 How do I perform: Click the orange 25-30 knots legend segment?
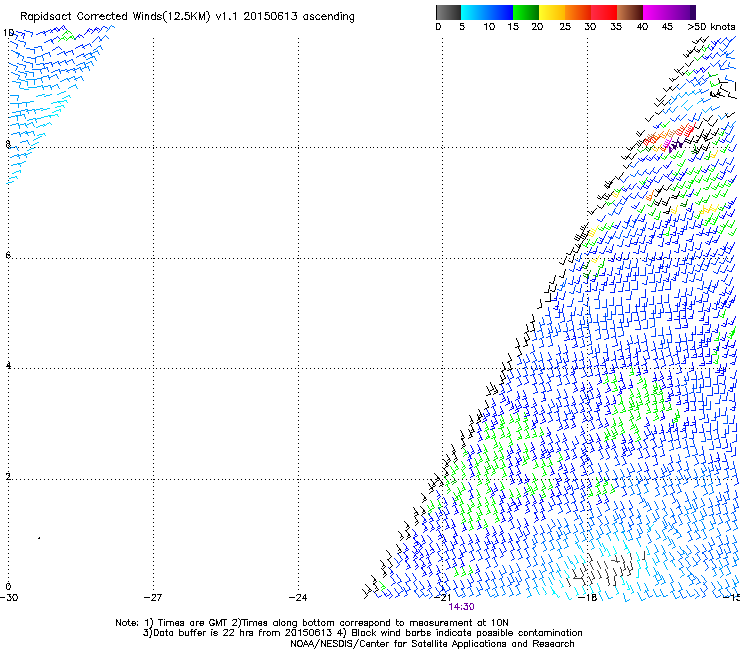[x=578, y=12]
